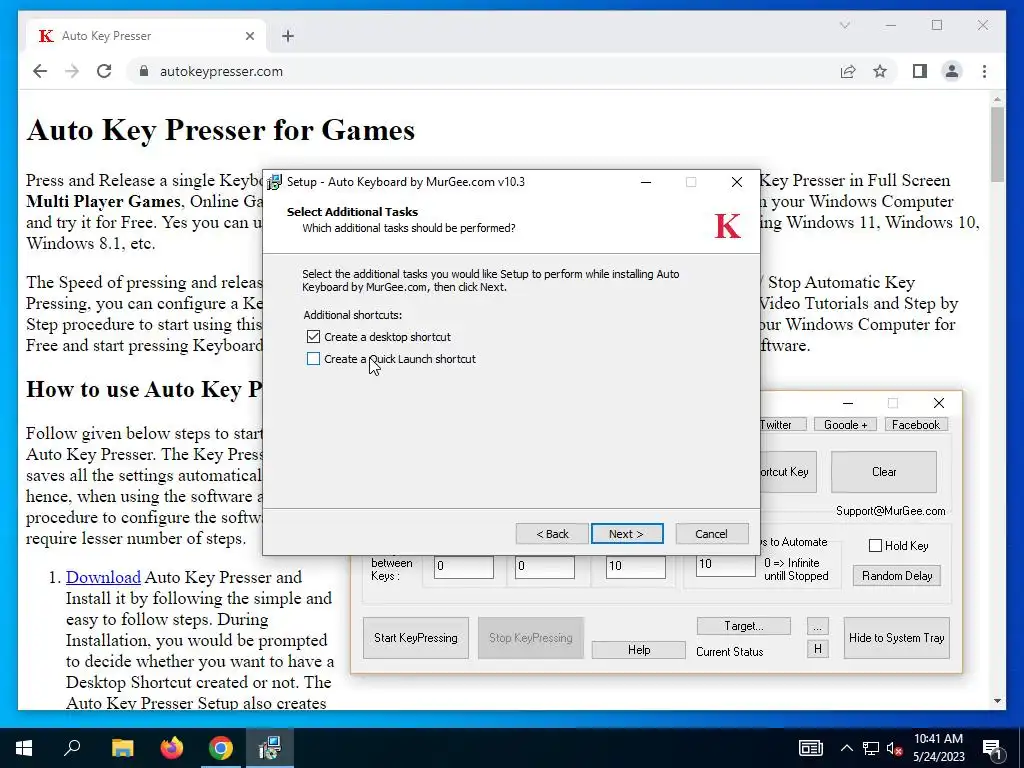The width and height of the screenshot is (1024, 768).
Task: Click the Twitter button in page image
Action: 783,424
